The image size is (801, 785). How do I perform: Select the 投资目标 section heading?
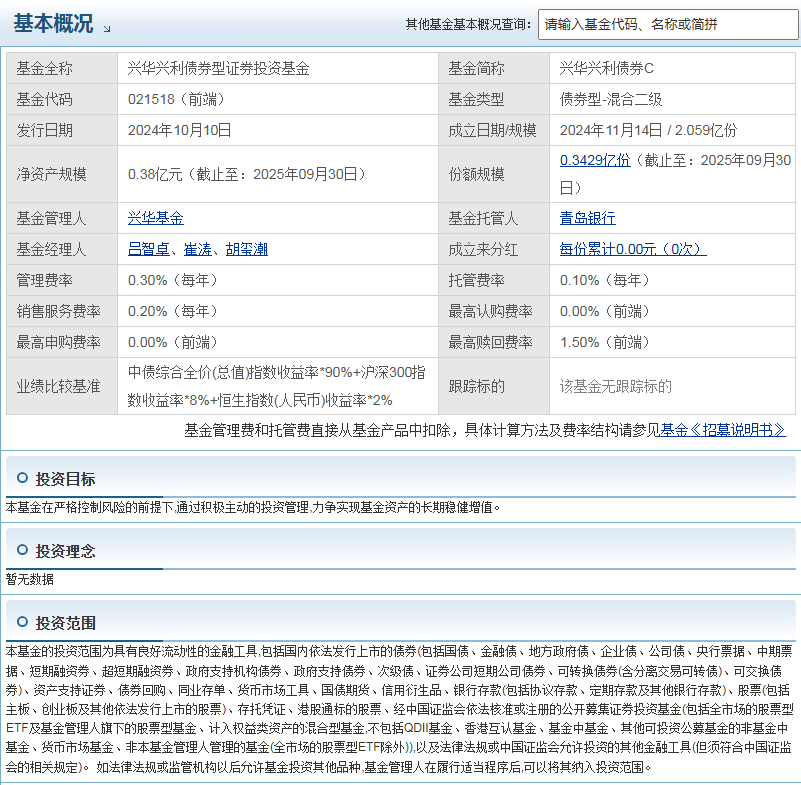click(x=65, y=479)
